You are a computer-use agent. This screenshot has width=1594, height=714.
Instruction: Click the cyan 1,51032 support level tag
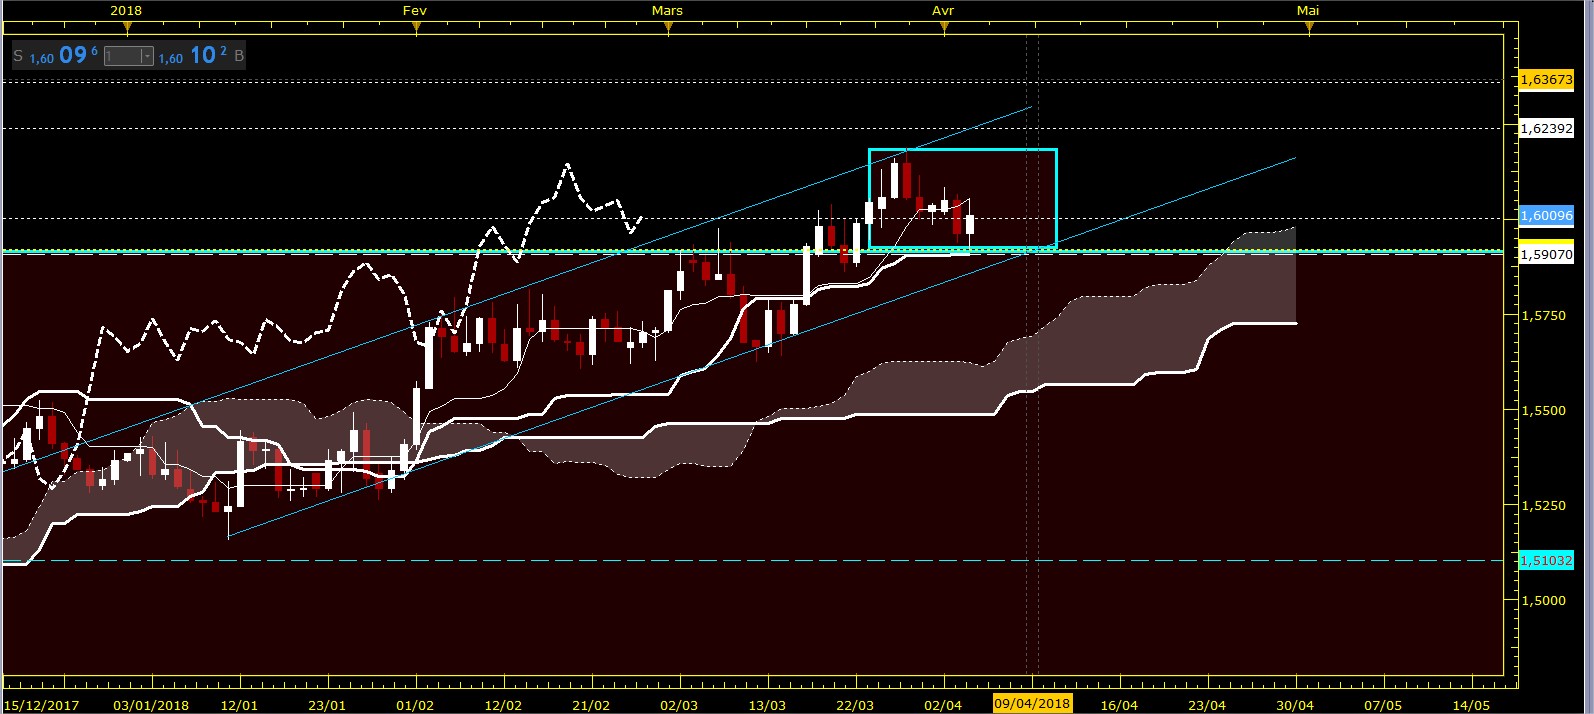coord(1546,560)
